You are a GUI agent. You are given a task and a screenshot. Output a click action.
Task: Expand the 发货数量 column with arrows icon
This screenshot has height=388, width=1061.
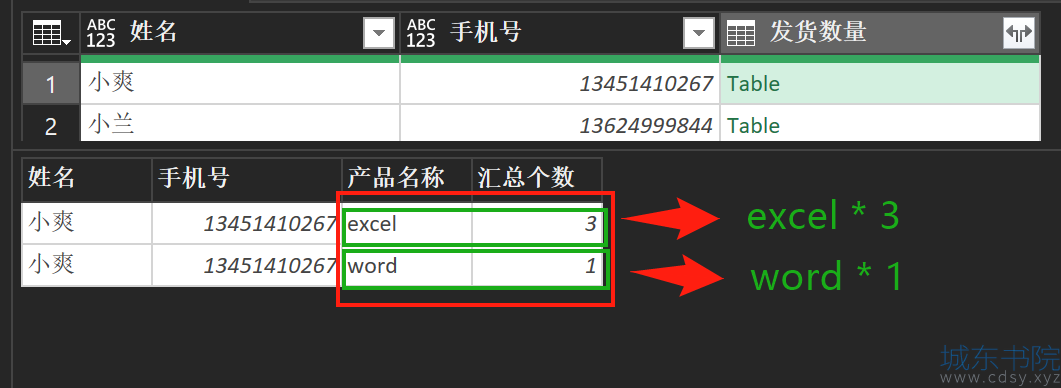(1019, 33)
